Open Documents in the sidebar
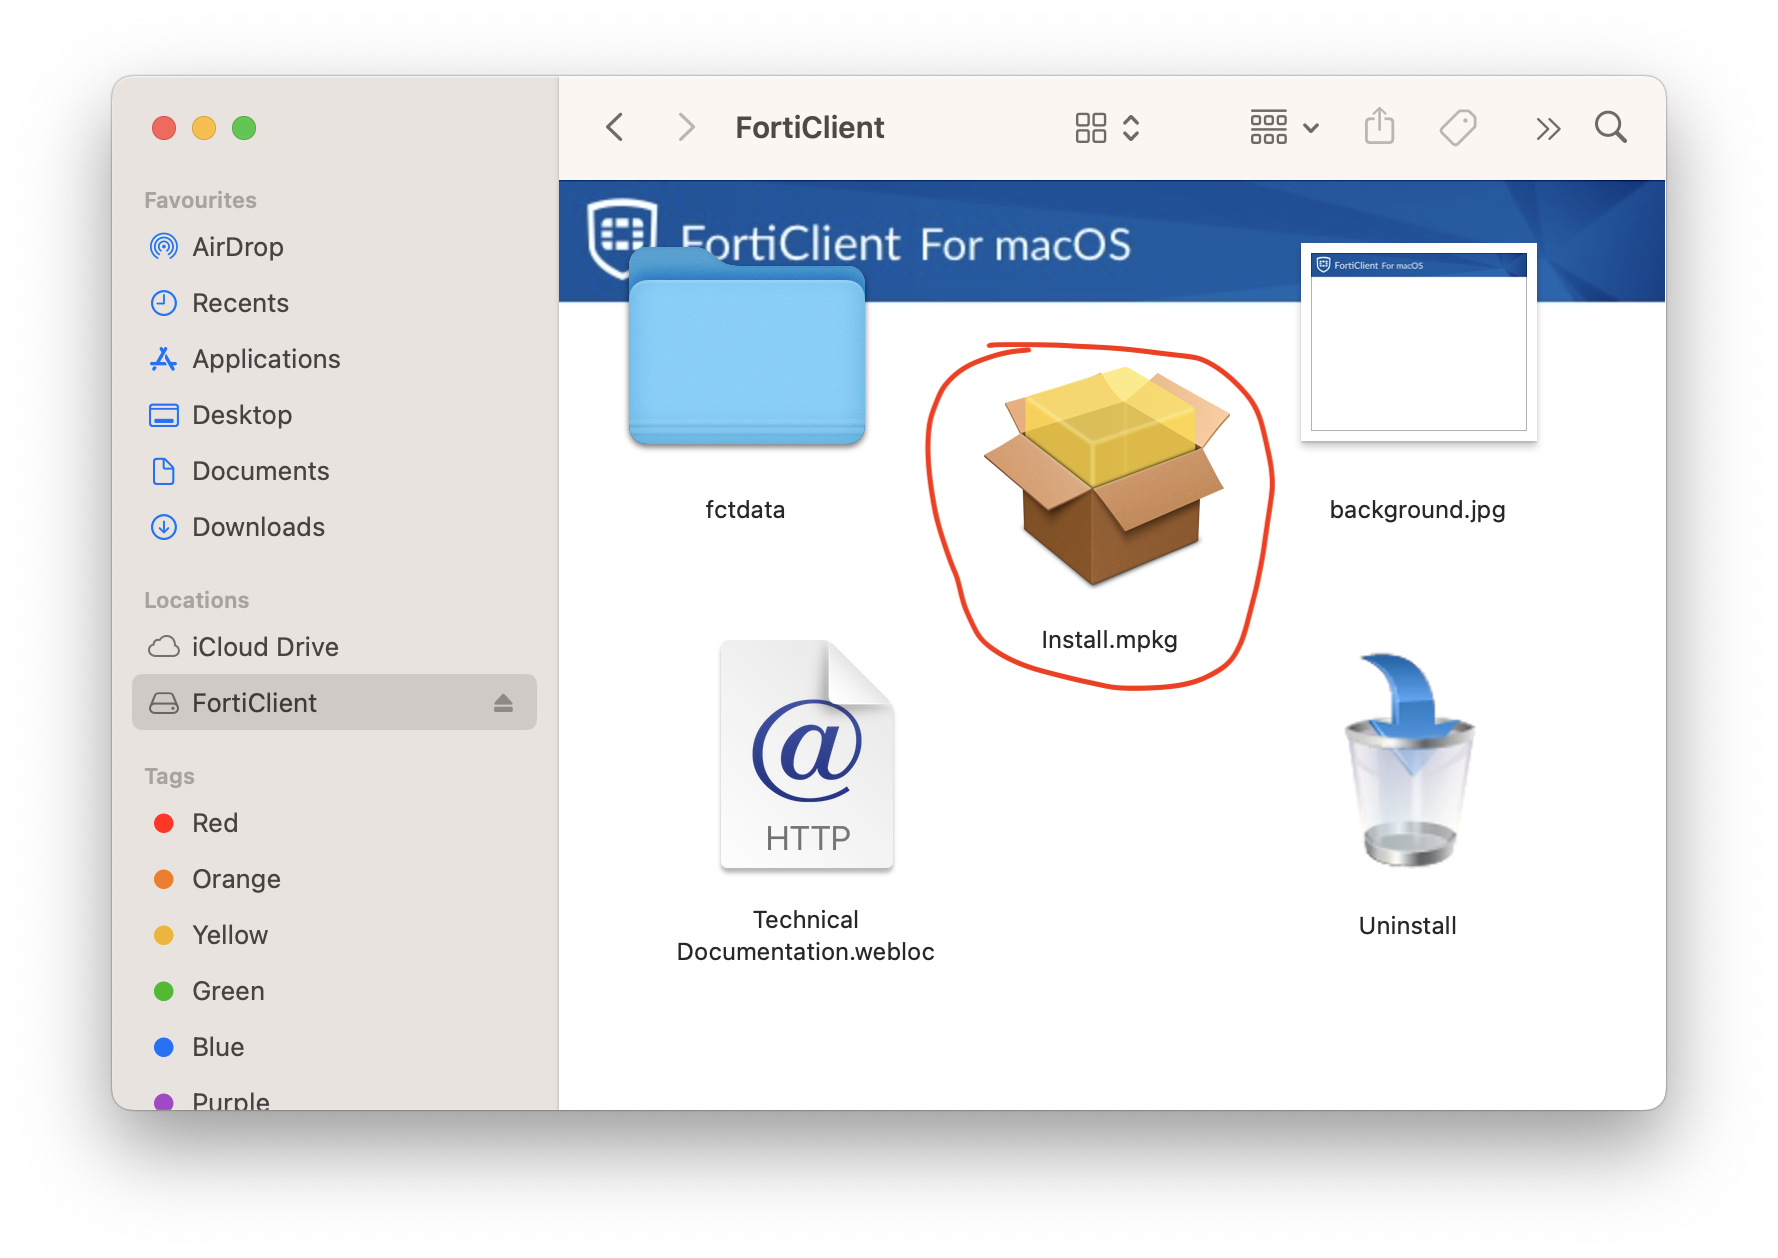The image size is (1778, 1258). [x=334, y=471]
